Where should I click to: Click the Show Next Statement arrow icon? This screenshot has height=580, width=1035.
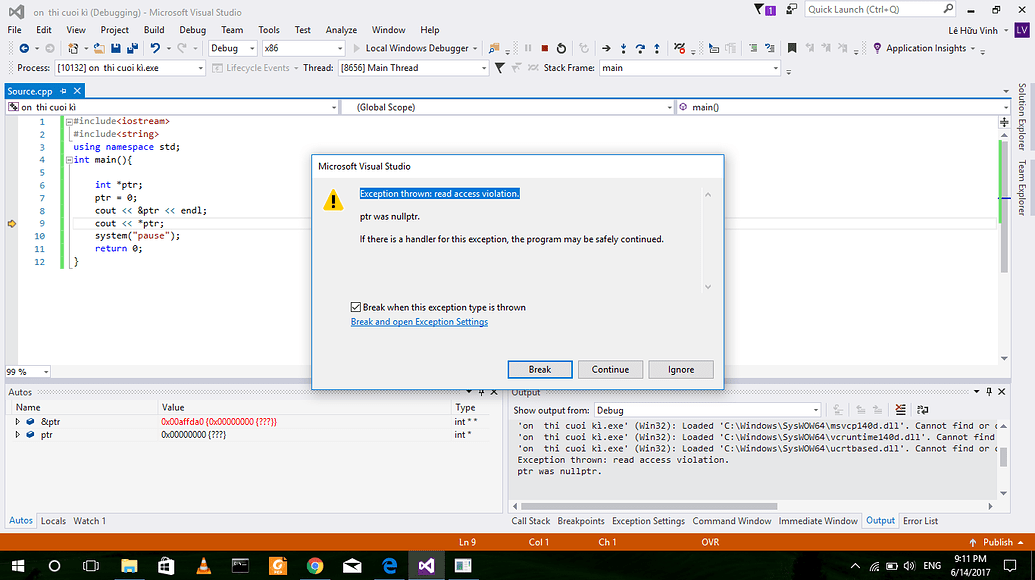[x=604, y=47]
